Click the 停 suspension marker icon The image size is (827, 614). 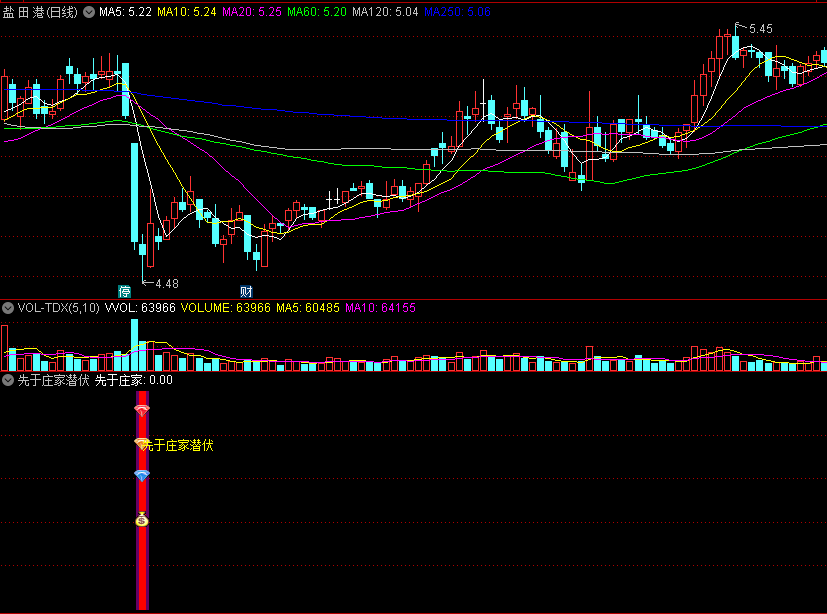pyautogui.click(x=124, y=291)
